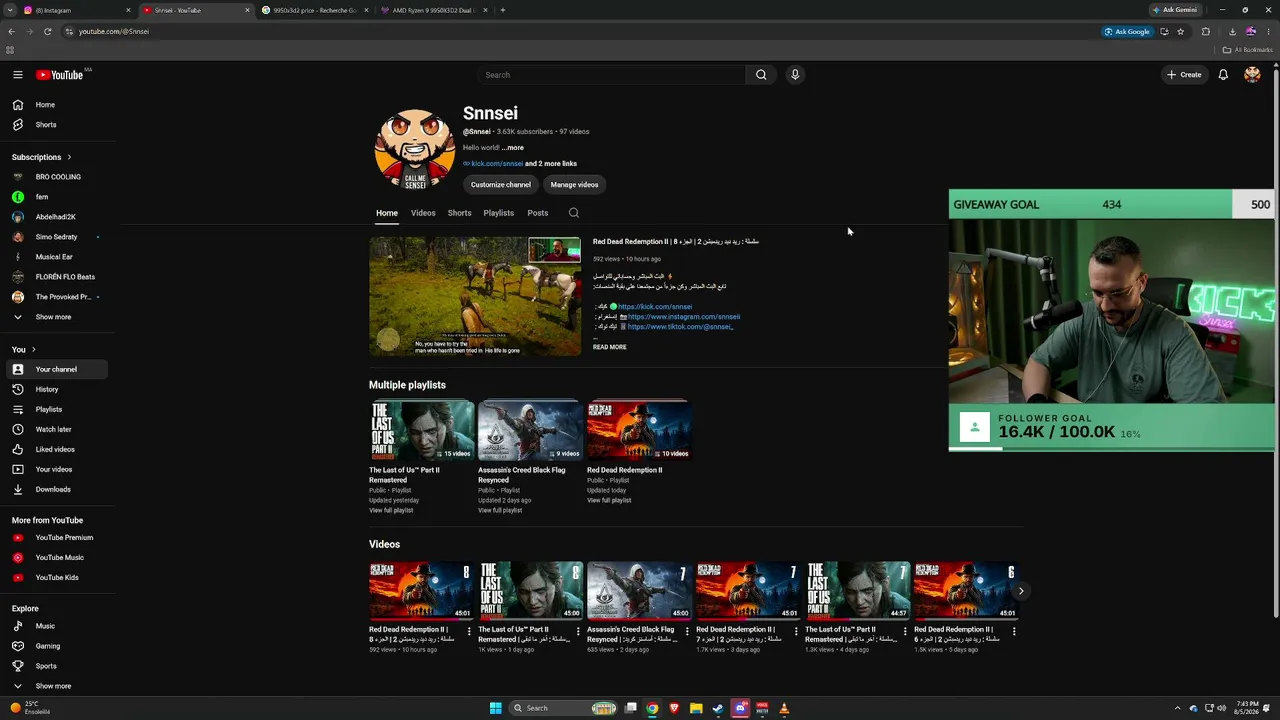The width and height of the screenshot is (1280, 720).
Task: Open File Explorer from the taskbar
Action: (696, 708)
